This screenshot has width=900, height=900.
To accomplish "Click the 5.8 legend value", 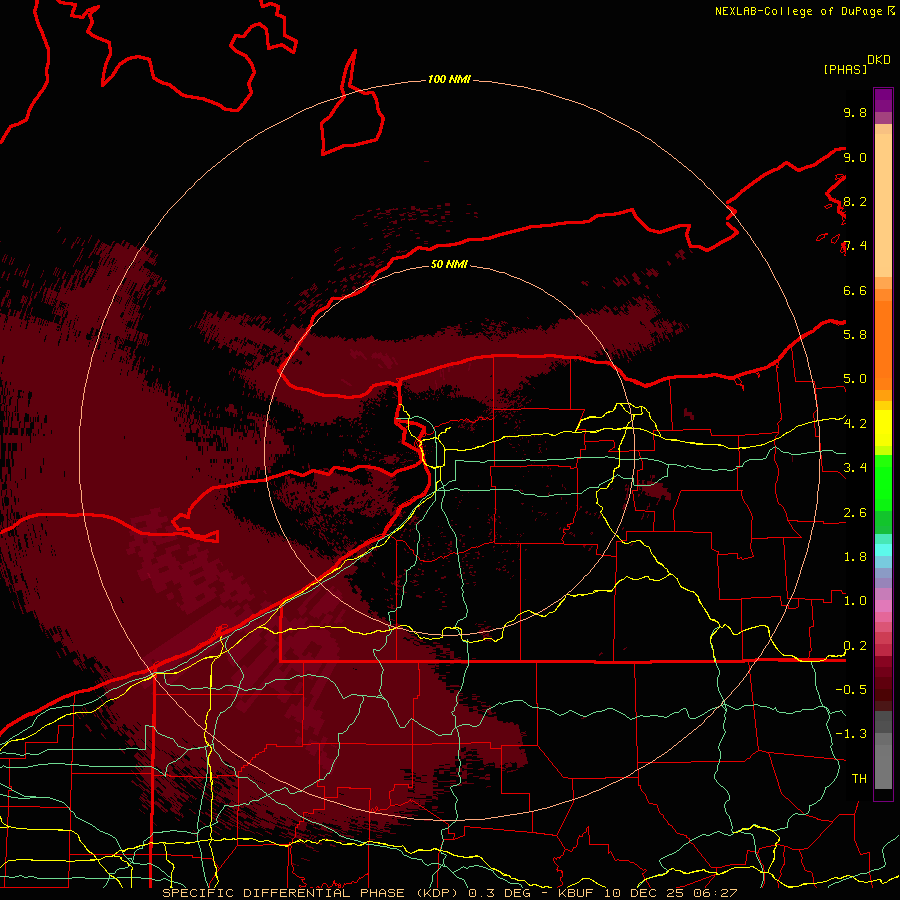I will (855, 334).
